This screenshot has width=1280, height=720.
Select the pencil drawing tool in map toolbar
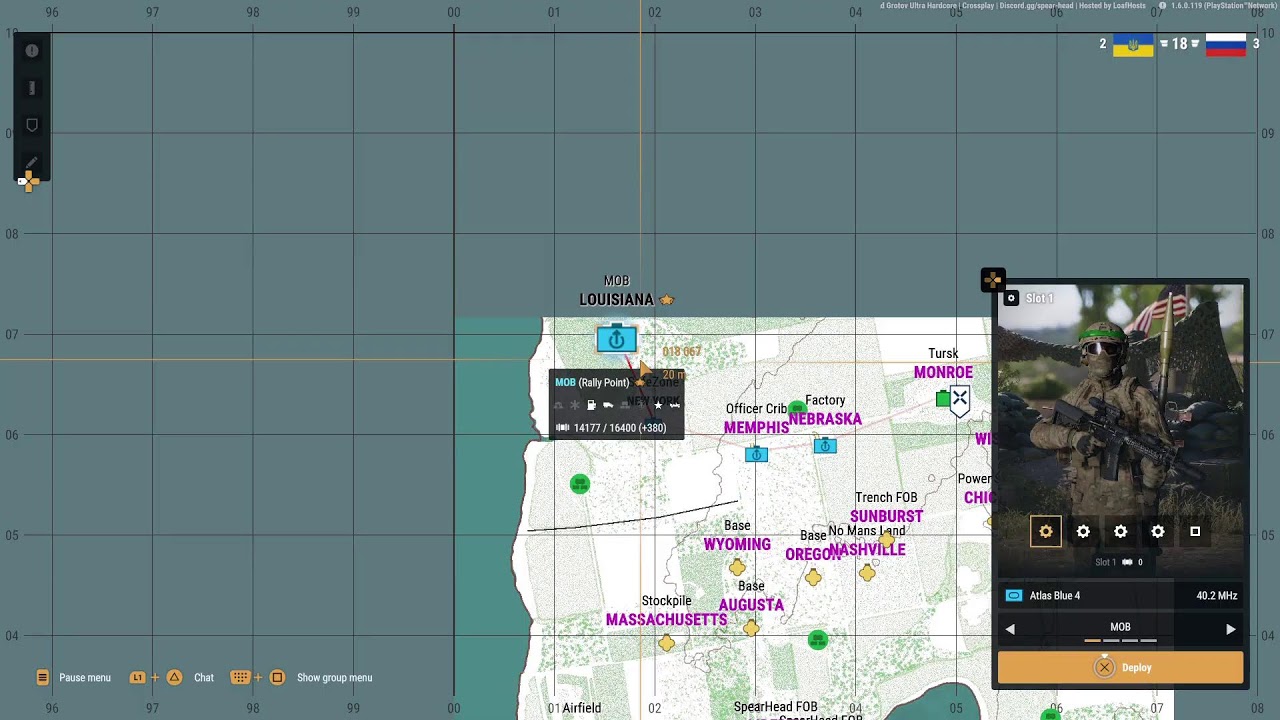(x=32, y=162)
